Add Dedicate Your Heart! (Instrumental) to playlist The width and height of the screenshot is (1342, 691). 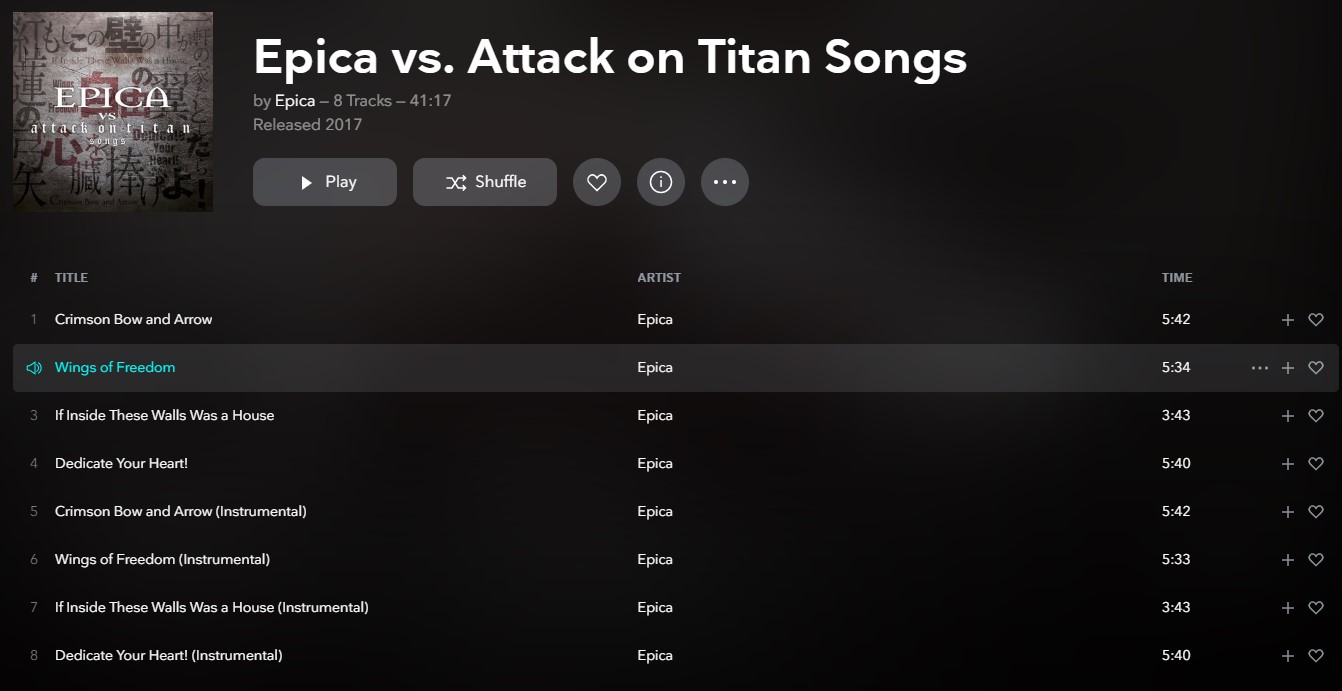pos(1288,656)
